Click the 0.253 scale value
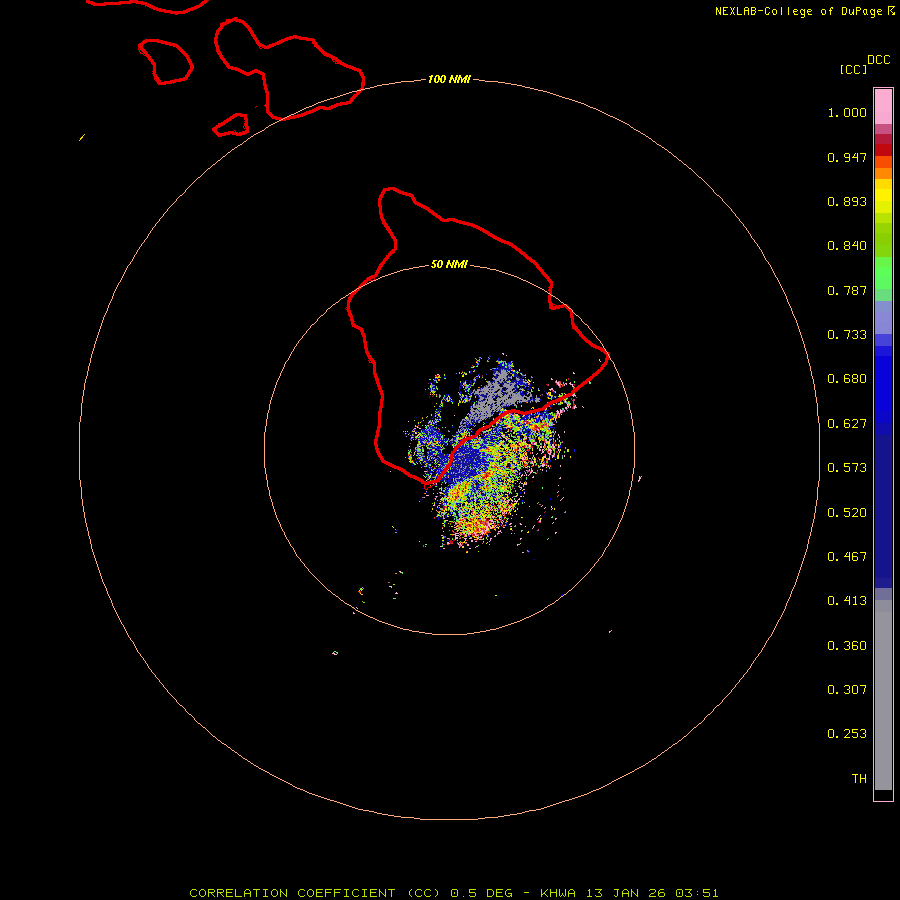 pyautogui.click(x=847, y=734)
